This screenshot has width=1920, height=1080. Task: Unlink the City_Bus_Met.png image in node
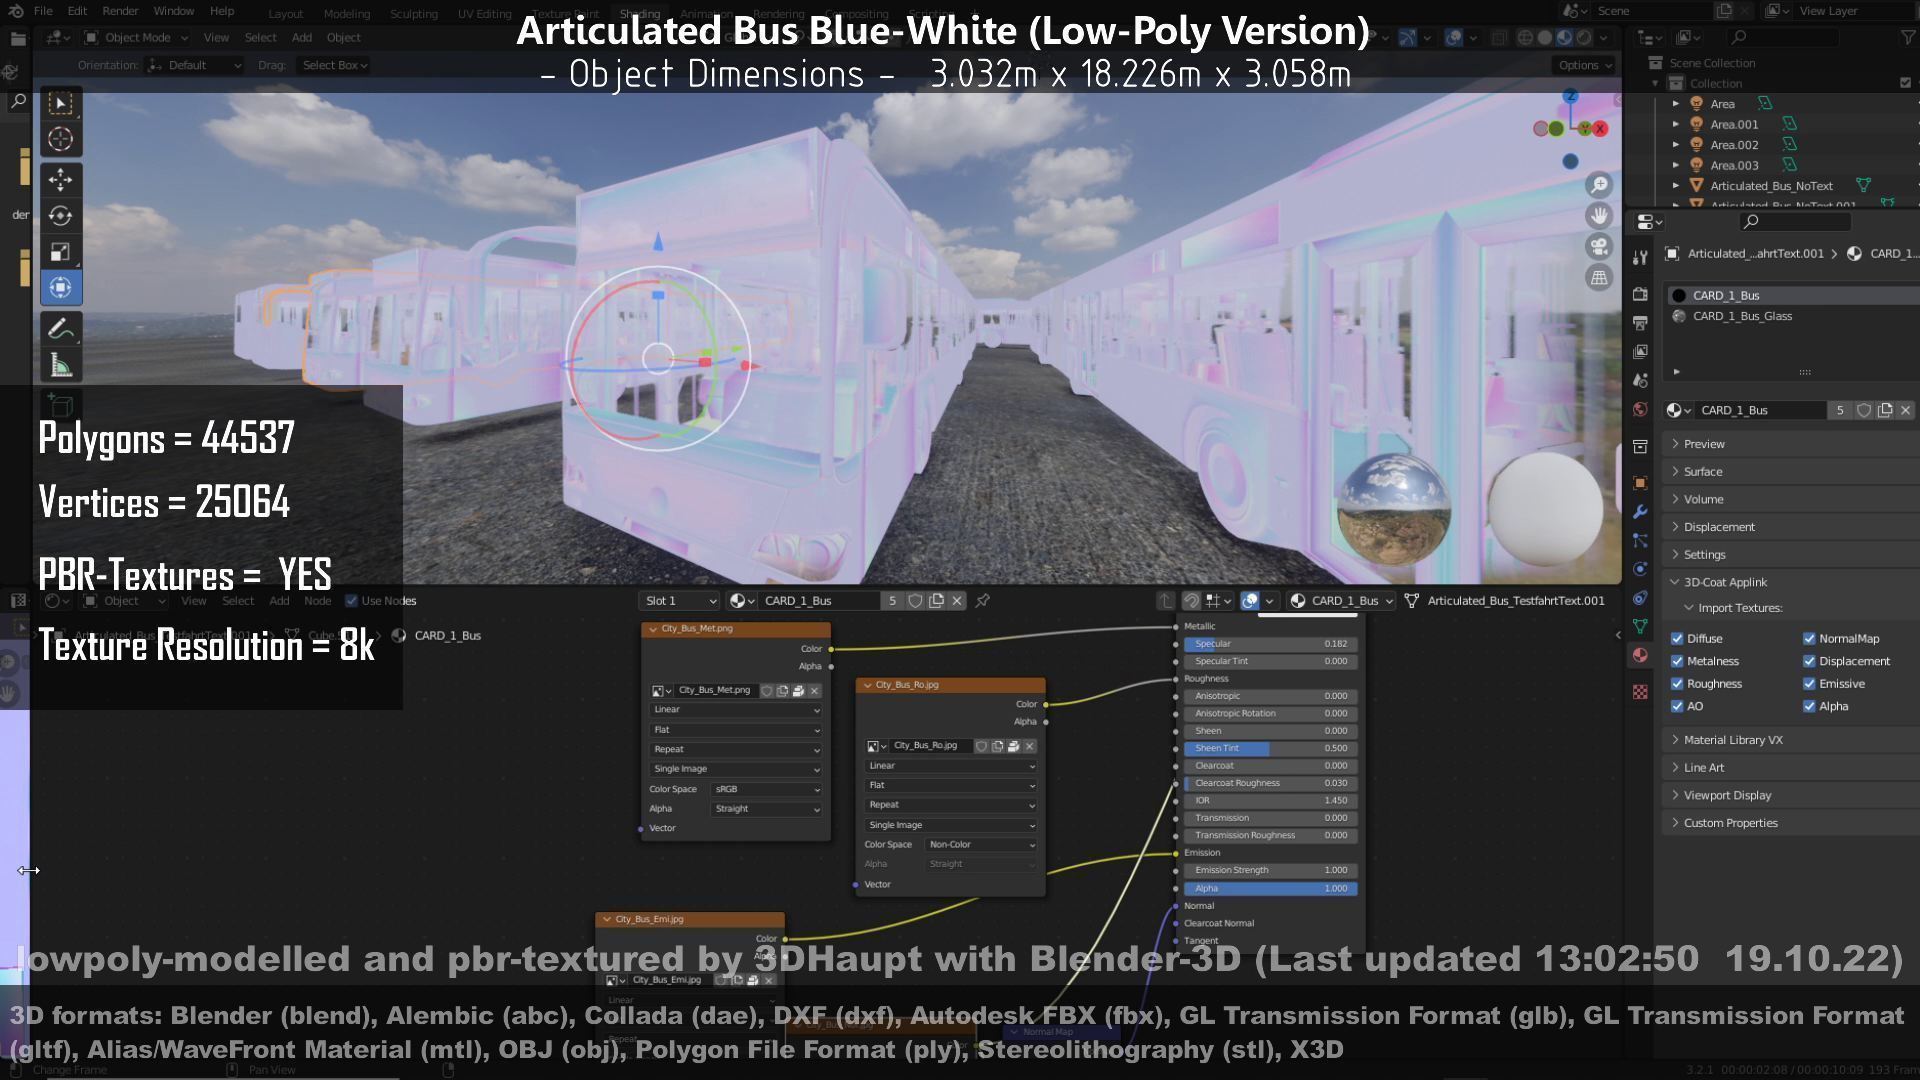(815, 691)
